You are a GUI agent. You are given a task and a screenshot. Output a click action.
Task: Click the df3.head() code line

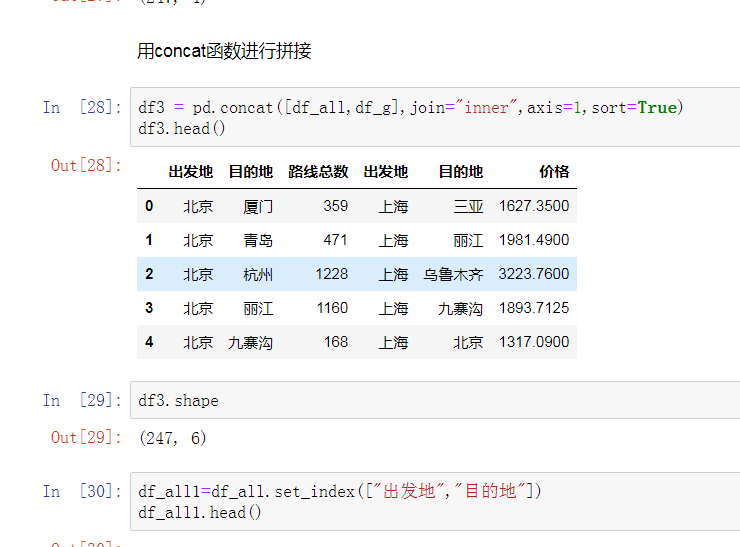point(182,128)
